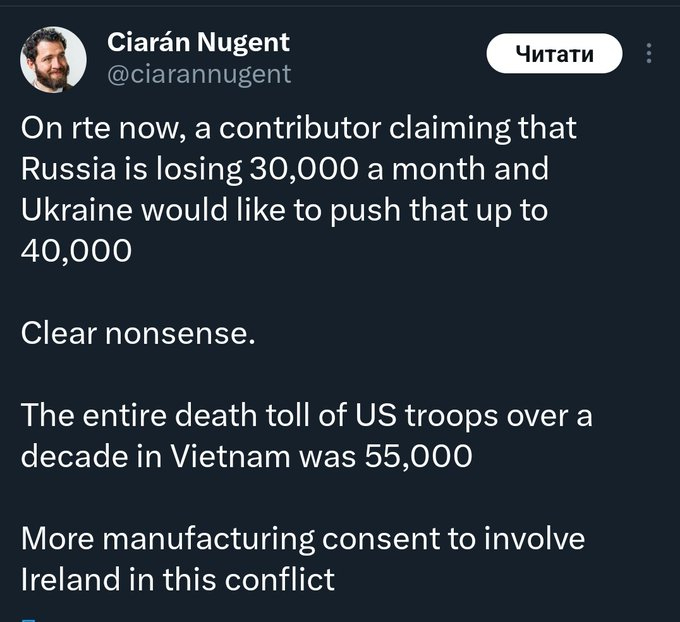
Task: Click the "30,000 a month" text
Action: (x=334, y=169)
